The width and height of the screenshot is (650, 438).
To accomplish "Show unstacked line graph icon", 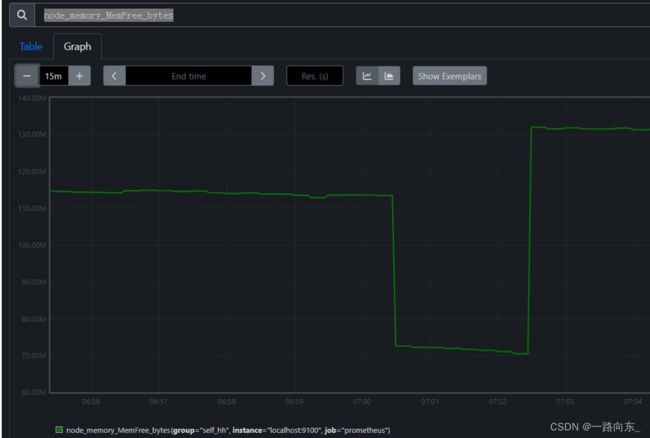I will (x=367, y=76).
